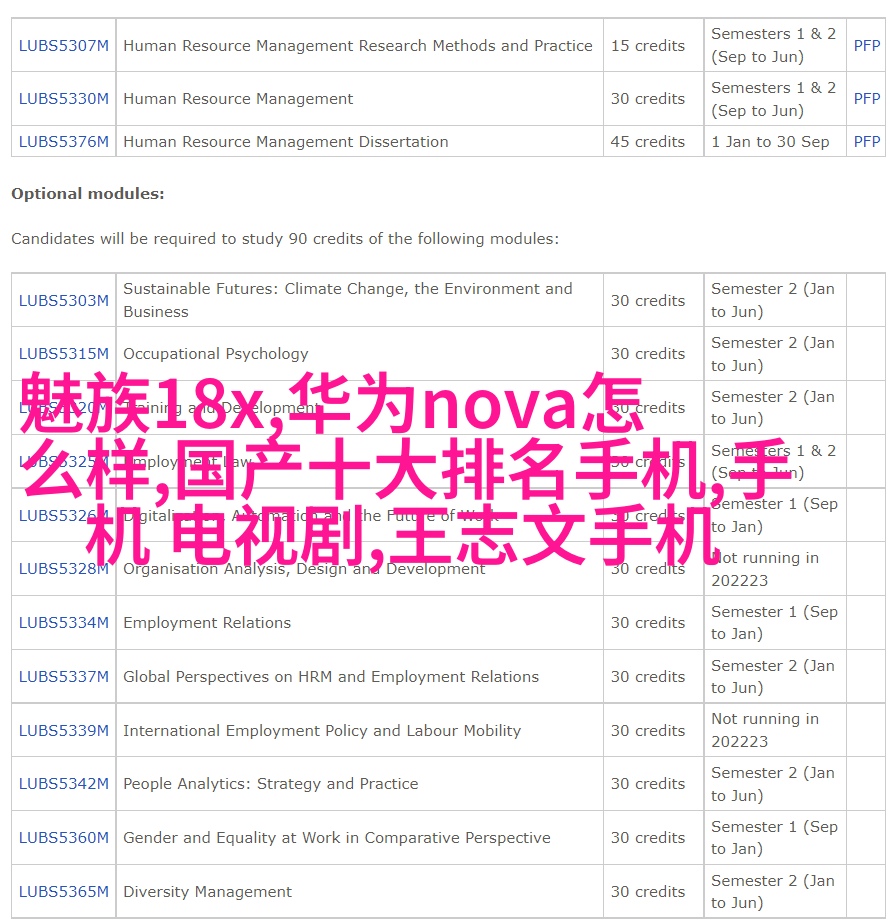The width and height of the screenshot is (895, 922).
Task: Open the LUBS5339M module link
Action: tap(64, 730)
